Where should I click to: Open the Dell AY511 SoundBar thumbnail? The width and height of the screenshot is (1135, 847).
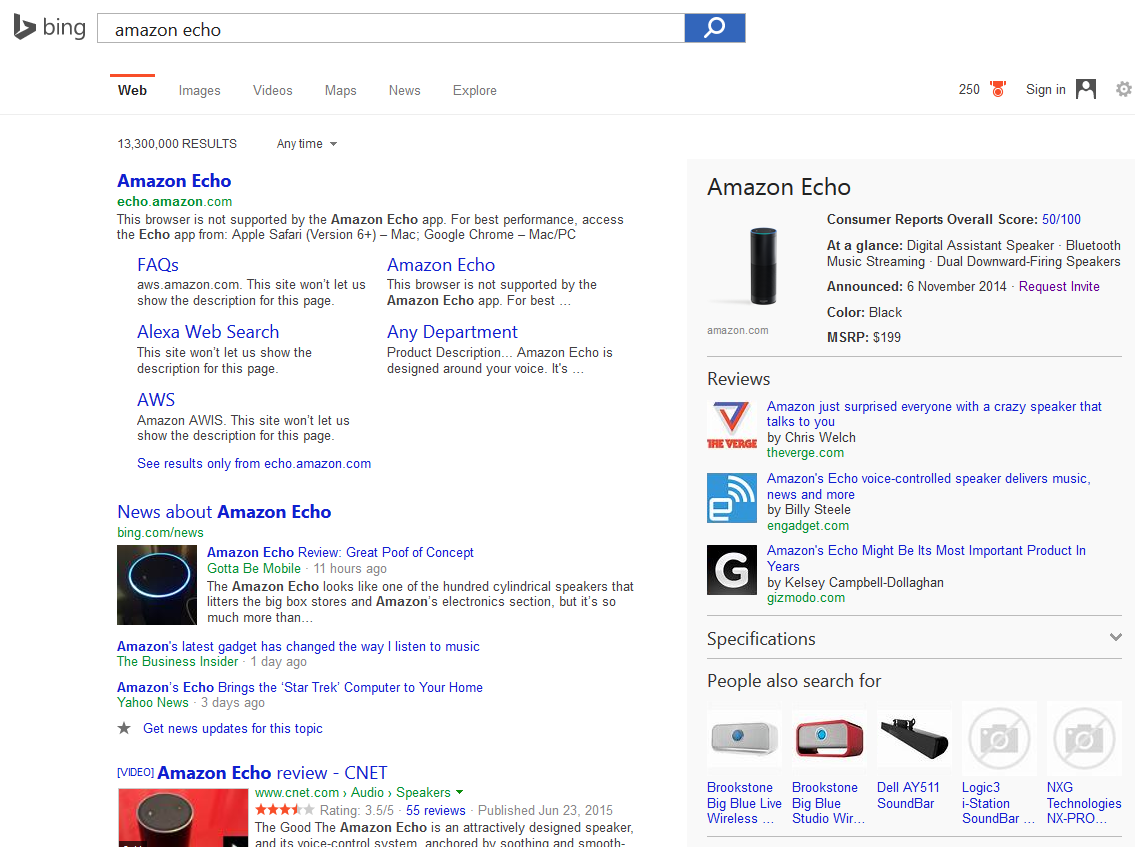tap(914, 739)
